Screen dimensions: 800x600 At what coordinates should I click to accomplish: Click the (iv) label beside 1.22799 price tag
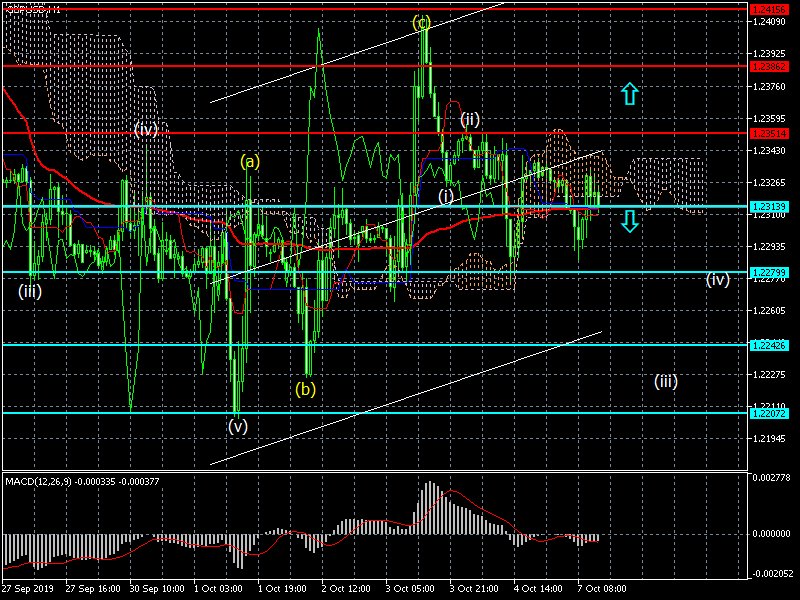717,279
